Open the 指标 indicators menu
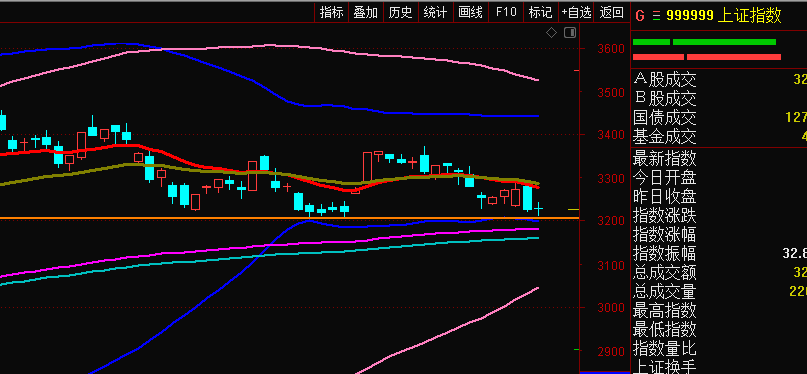This screenshot has height=374, width=807. click(x=331, y=13)
